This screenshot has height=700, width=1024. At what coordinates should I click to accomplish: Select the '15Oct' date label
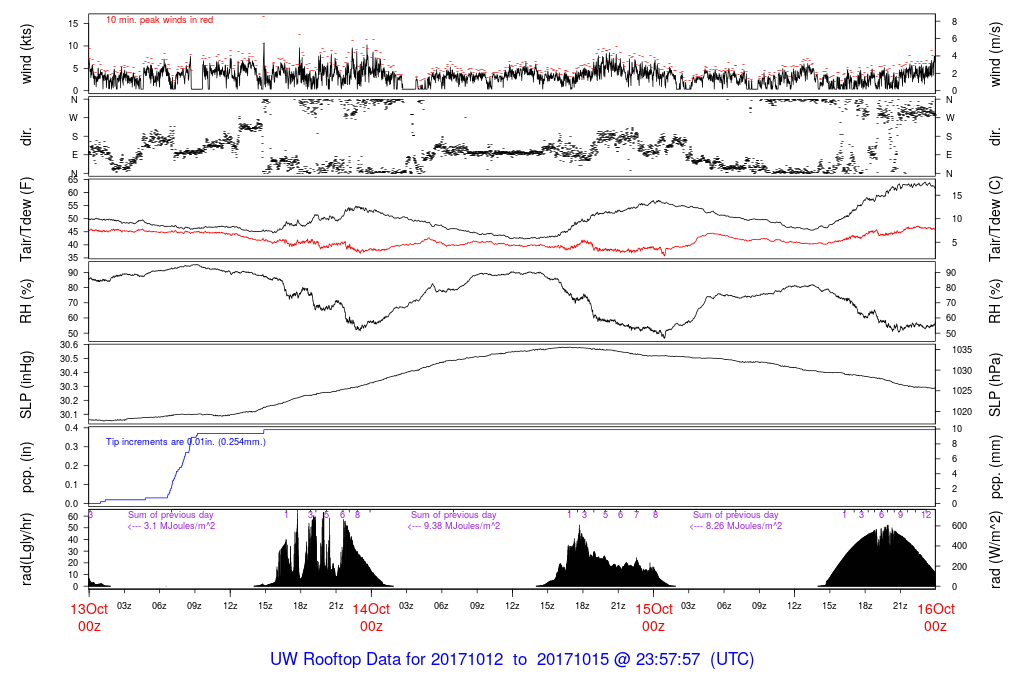tap(654, 609)
